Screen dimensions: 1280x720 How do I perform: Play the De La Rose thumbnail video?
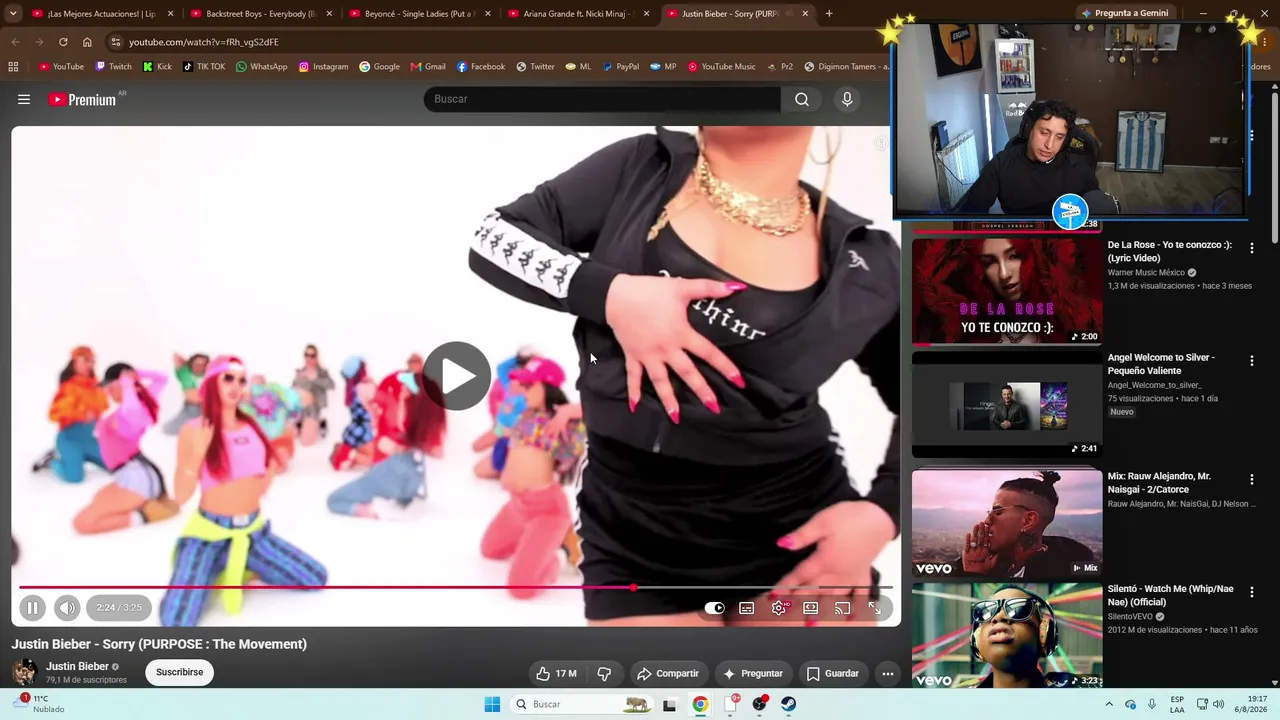(x=1007, y=291)
